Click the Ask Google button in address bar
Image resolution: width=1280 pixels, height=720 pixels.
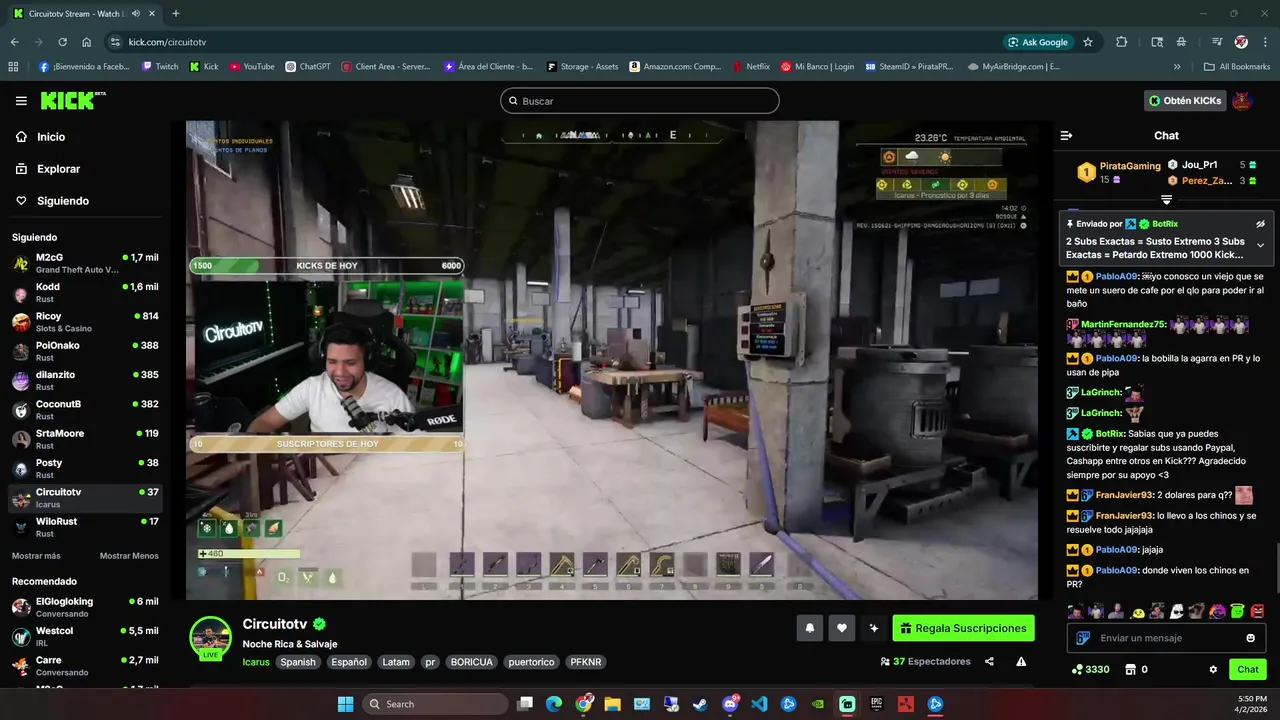click(1038, 42)
